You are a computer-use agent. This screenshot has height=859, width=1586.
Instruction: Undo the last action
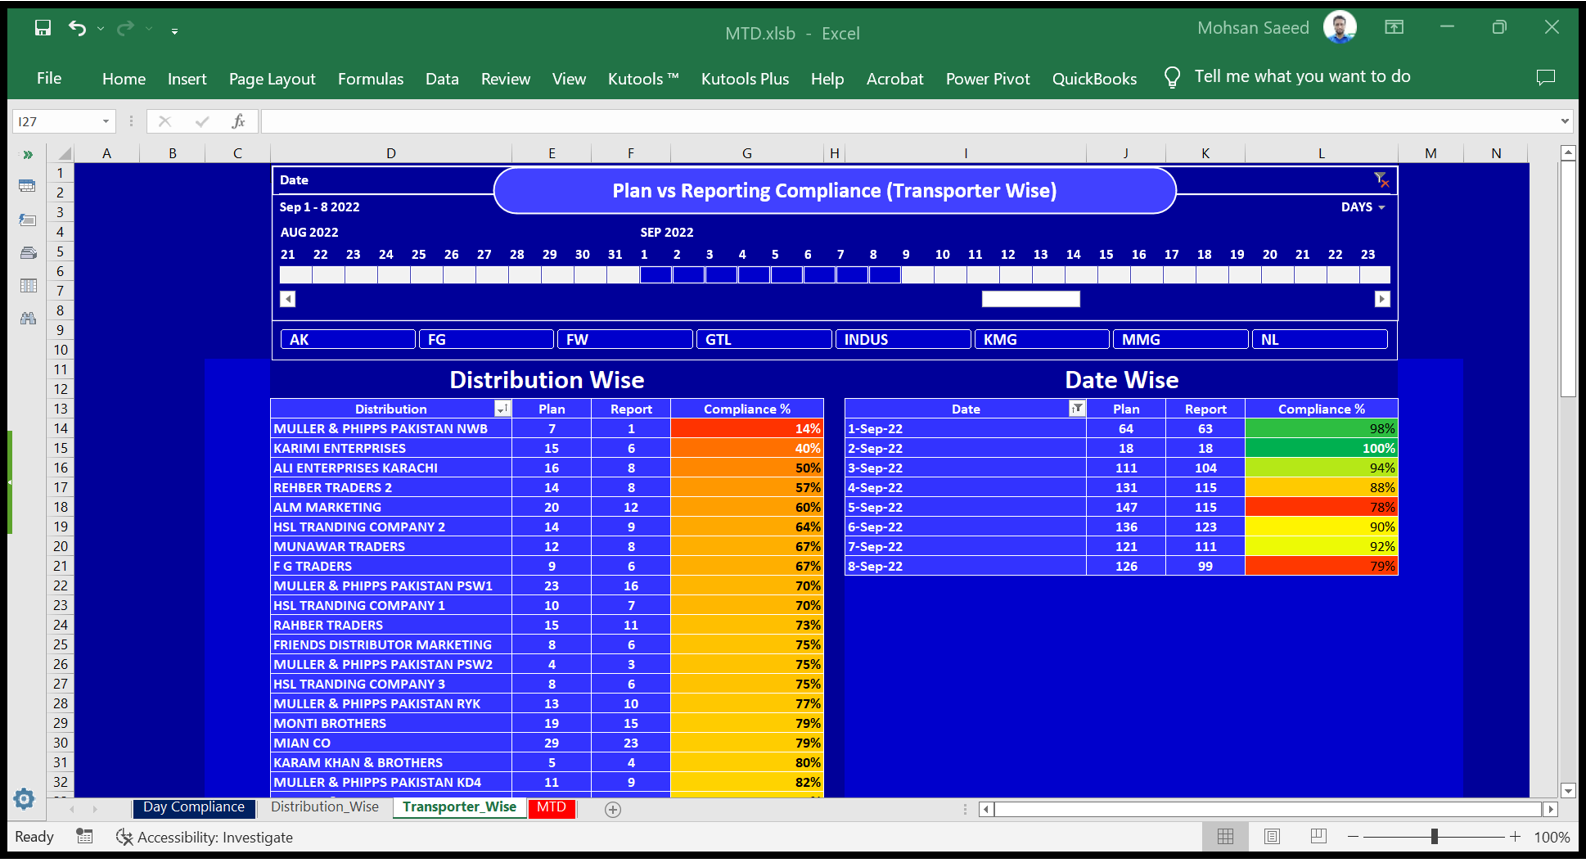tap(77, 28)
